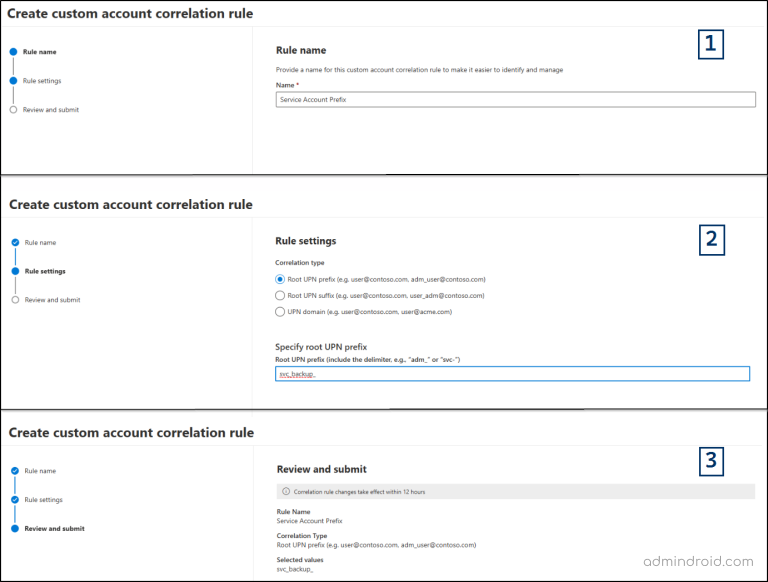On the Review page, return to the Rule settings step
The width and height of the screenshot is (768, 582).
pos(44,500)
